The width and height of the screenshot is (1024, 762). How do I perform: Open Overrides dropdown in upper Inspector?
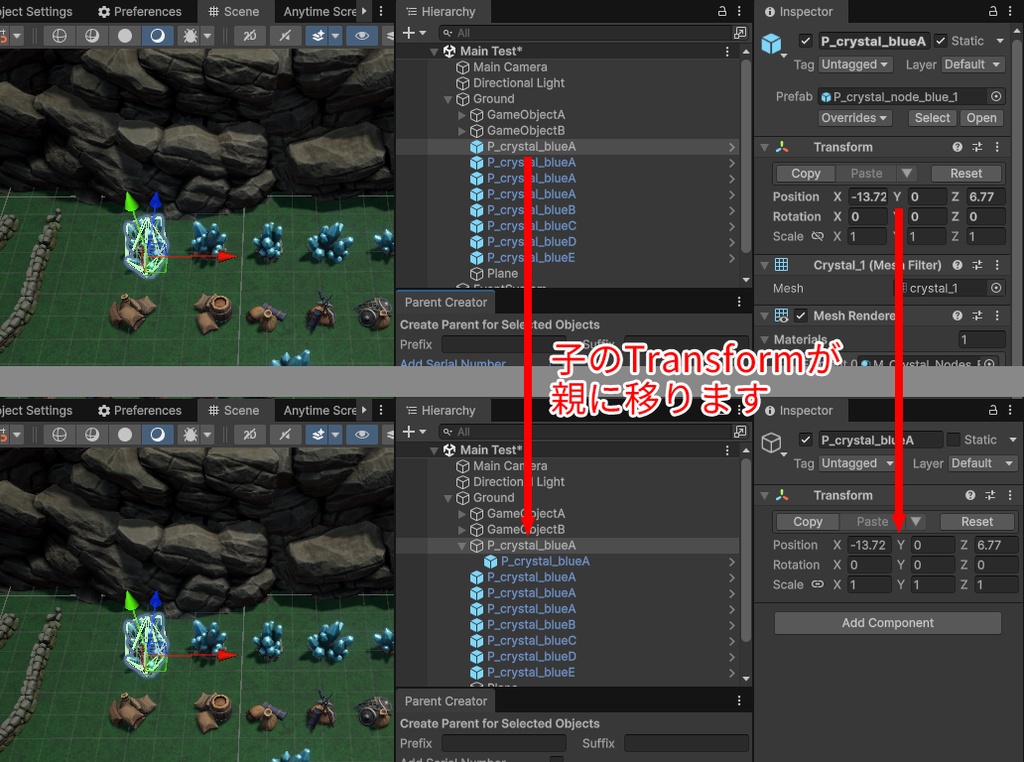click(x=855, y=118)
